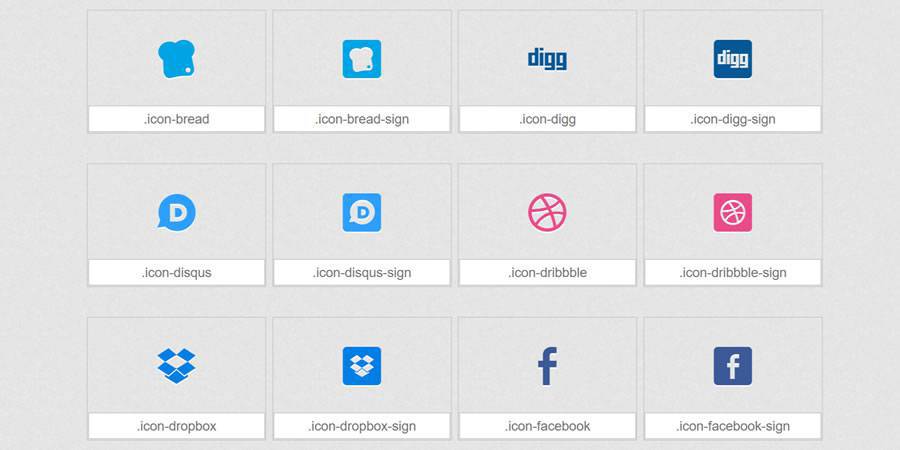Image resolution: width=900 pixels, height=450 pixels.
Task: Click the .icon-dropbox label
Action: [x=176, y=426]
